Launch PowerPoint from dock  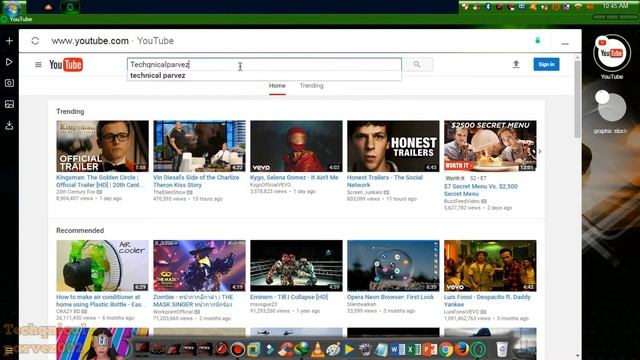tap(429, 350)
